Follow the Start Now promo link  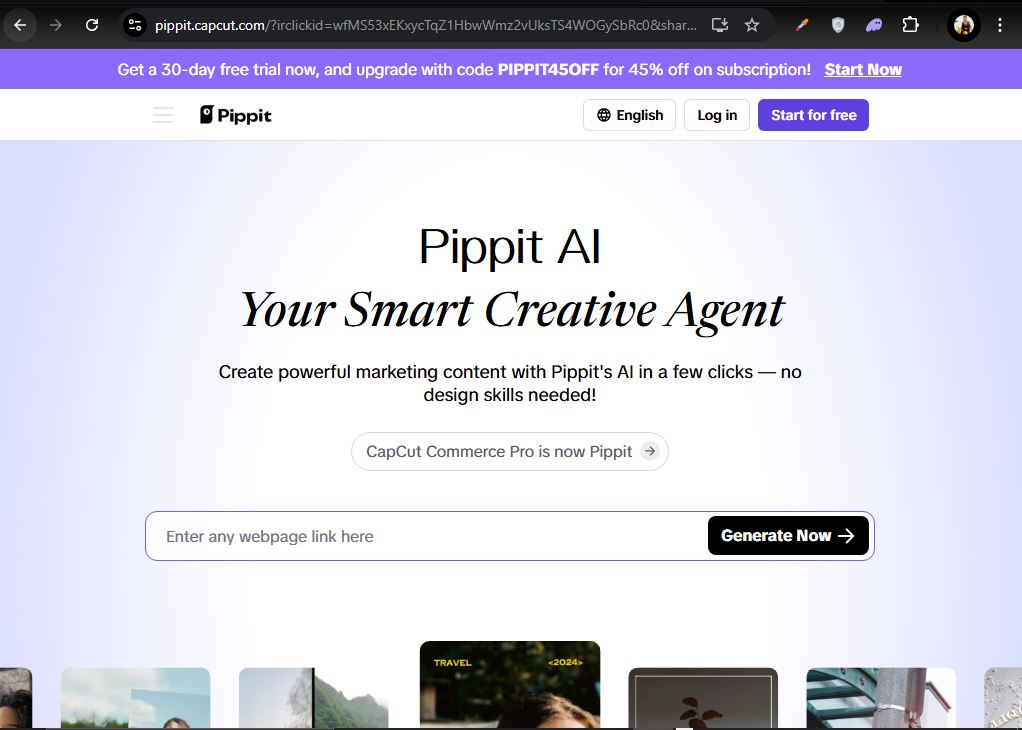tap(863, 69)
